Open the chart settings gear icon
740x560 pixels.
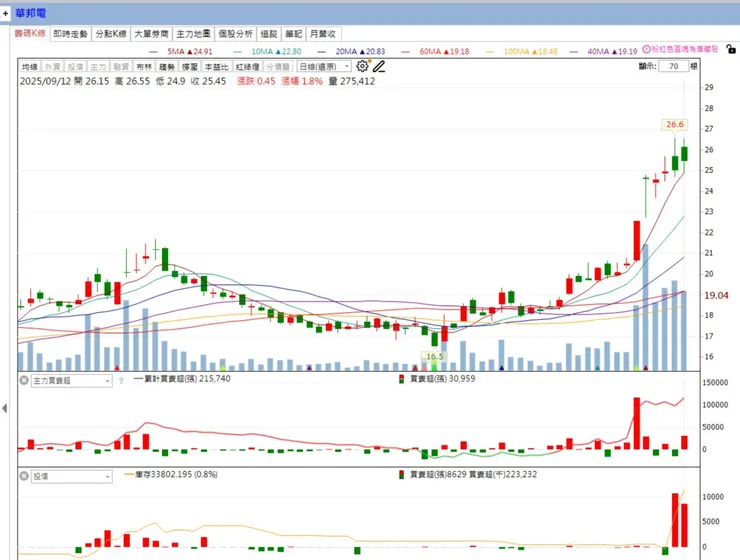point(362,67)
